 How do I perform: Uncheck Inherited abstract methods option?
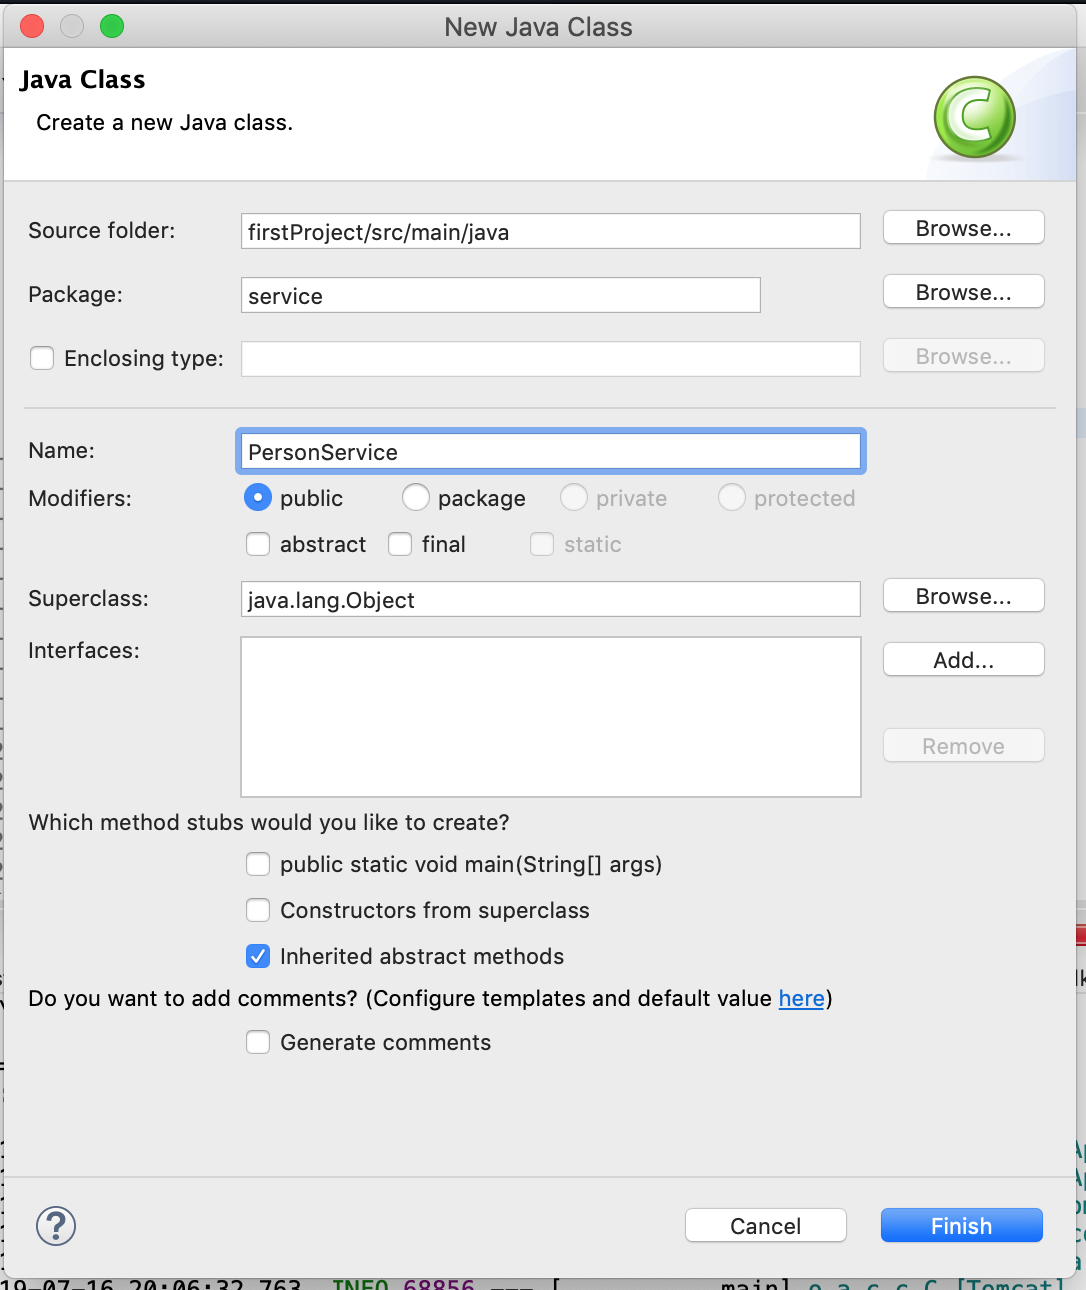click(258, 956)
